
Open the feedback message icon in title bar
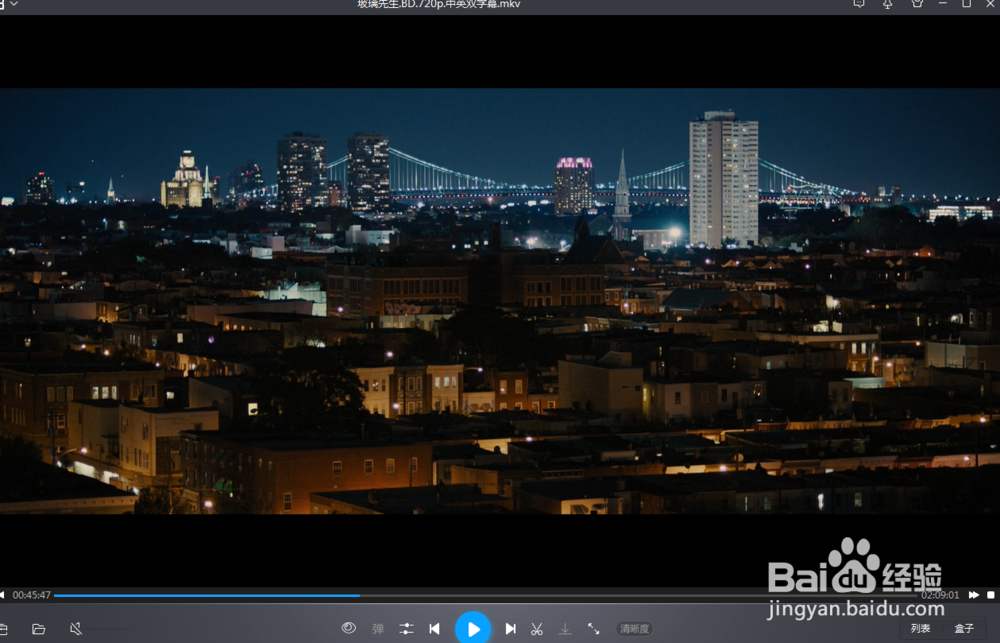click(x=859, y=4)
